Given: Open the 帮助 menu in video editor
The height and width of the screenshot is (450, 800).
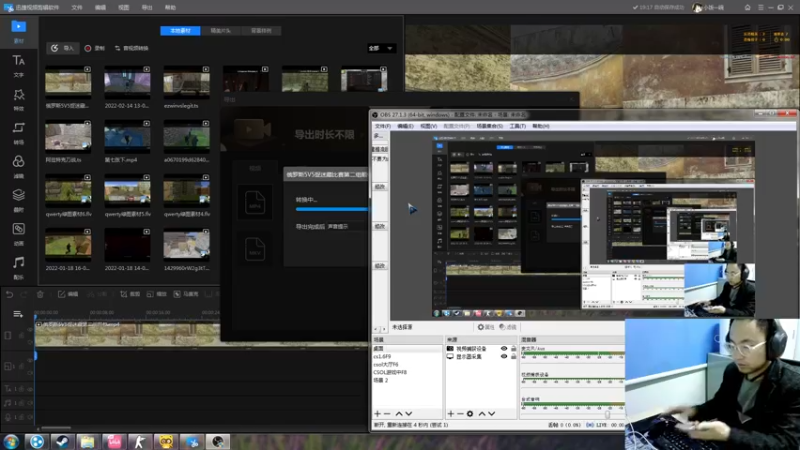Looking at the screenshot, I should [x=170, y=8].
